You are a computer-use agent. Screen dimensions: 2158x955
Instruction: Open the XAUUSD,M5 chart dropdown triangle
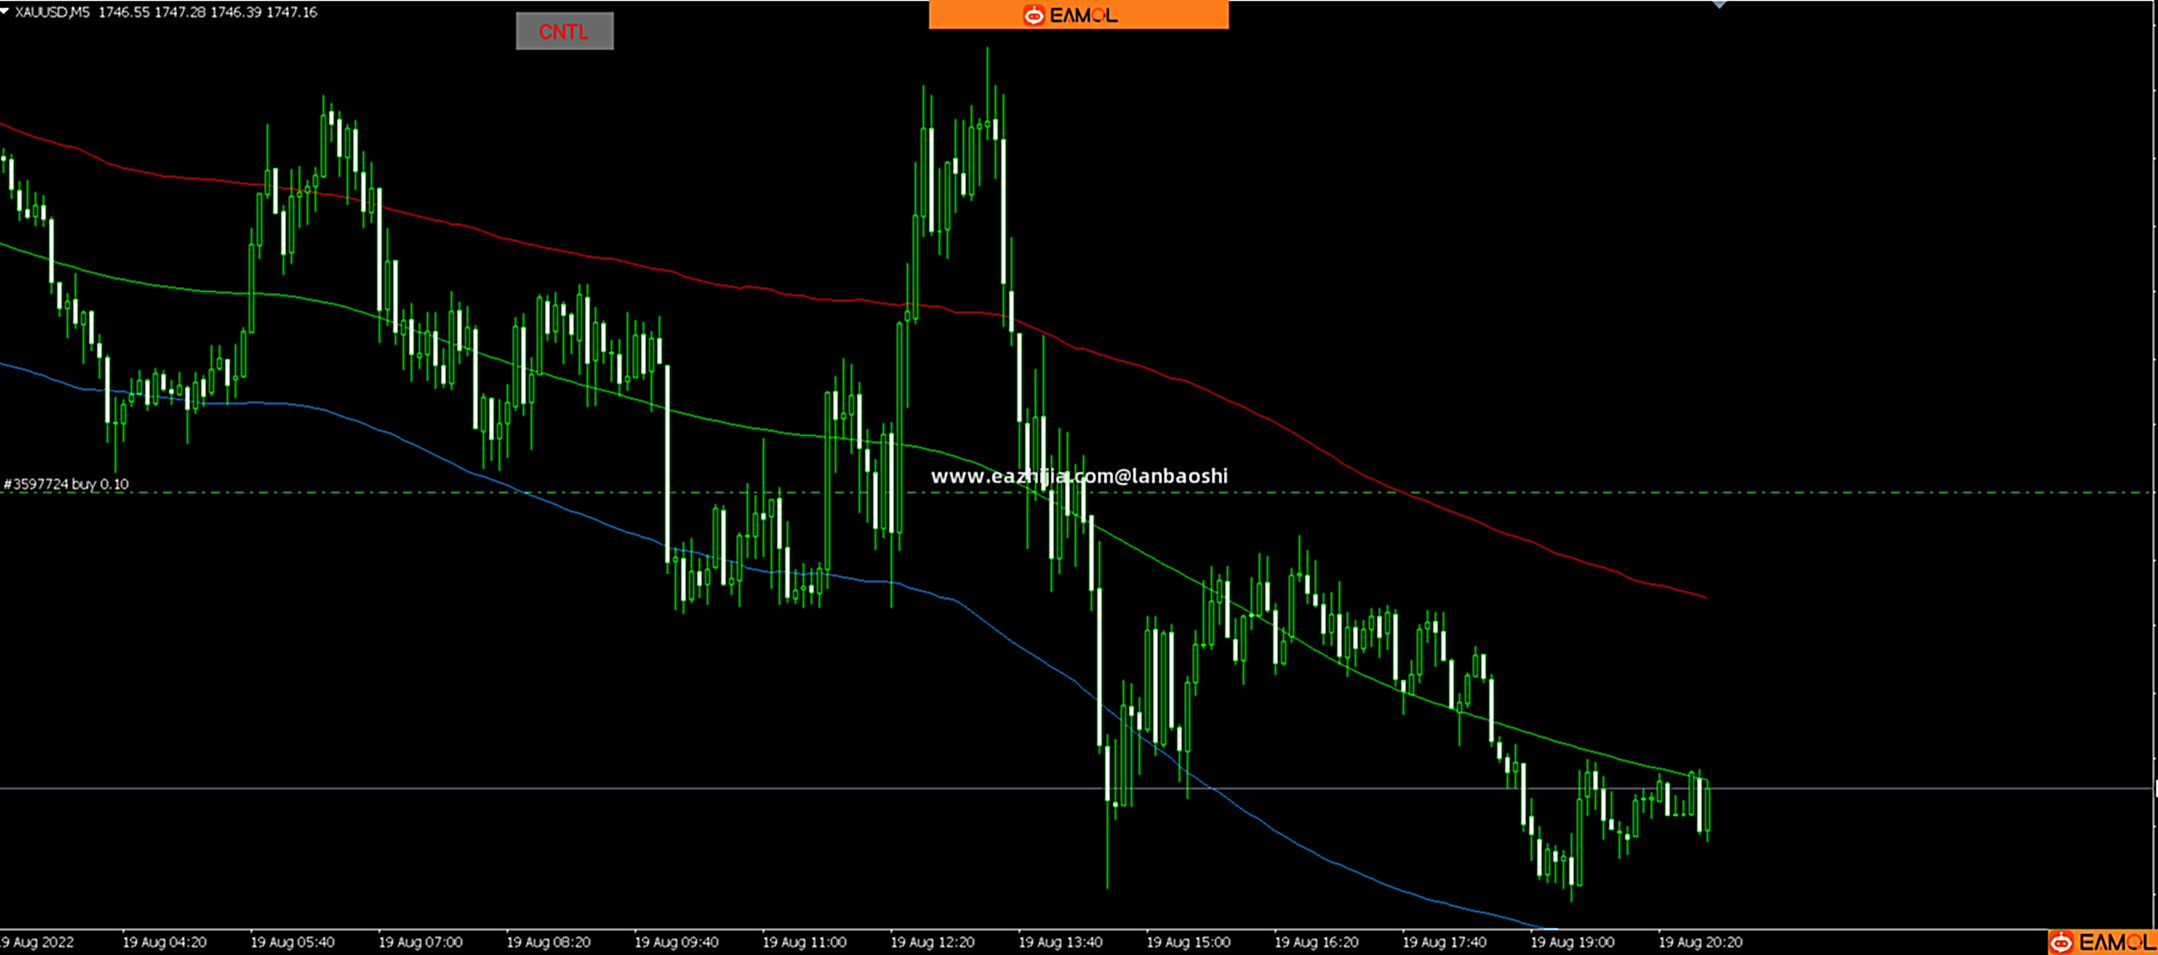(6, 12)
